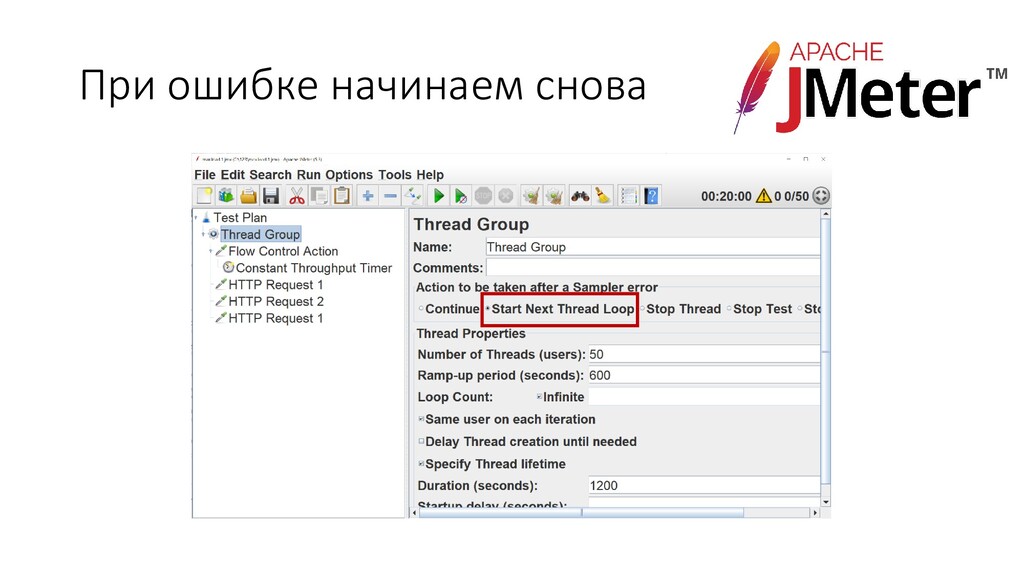This screenshot has height=576, width=1024.
Task: Open the Run menu
Action: (x=308, y=174)
